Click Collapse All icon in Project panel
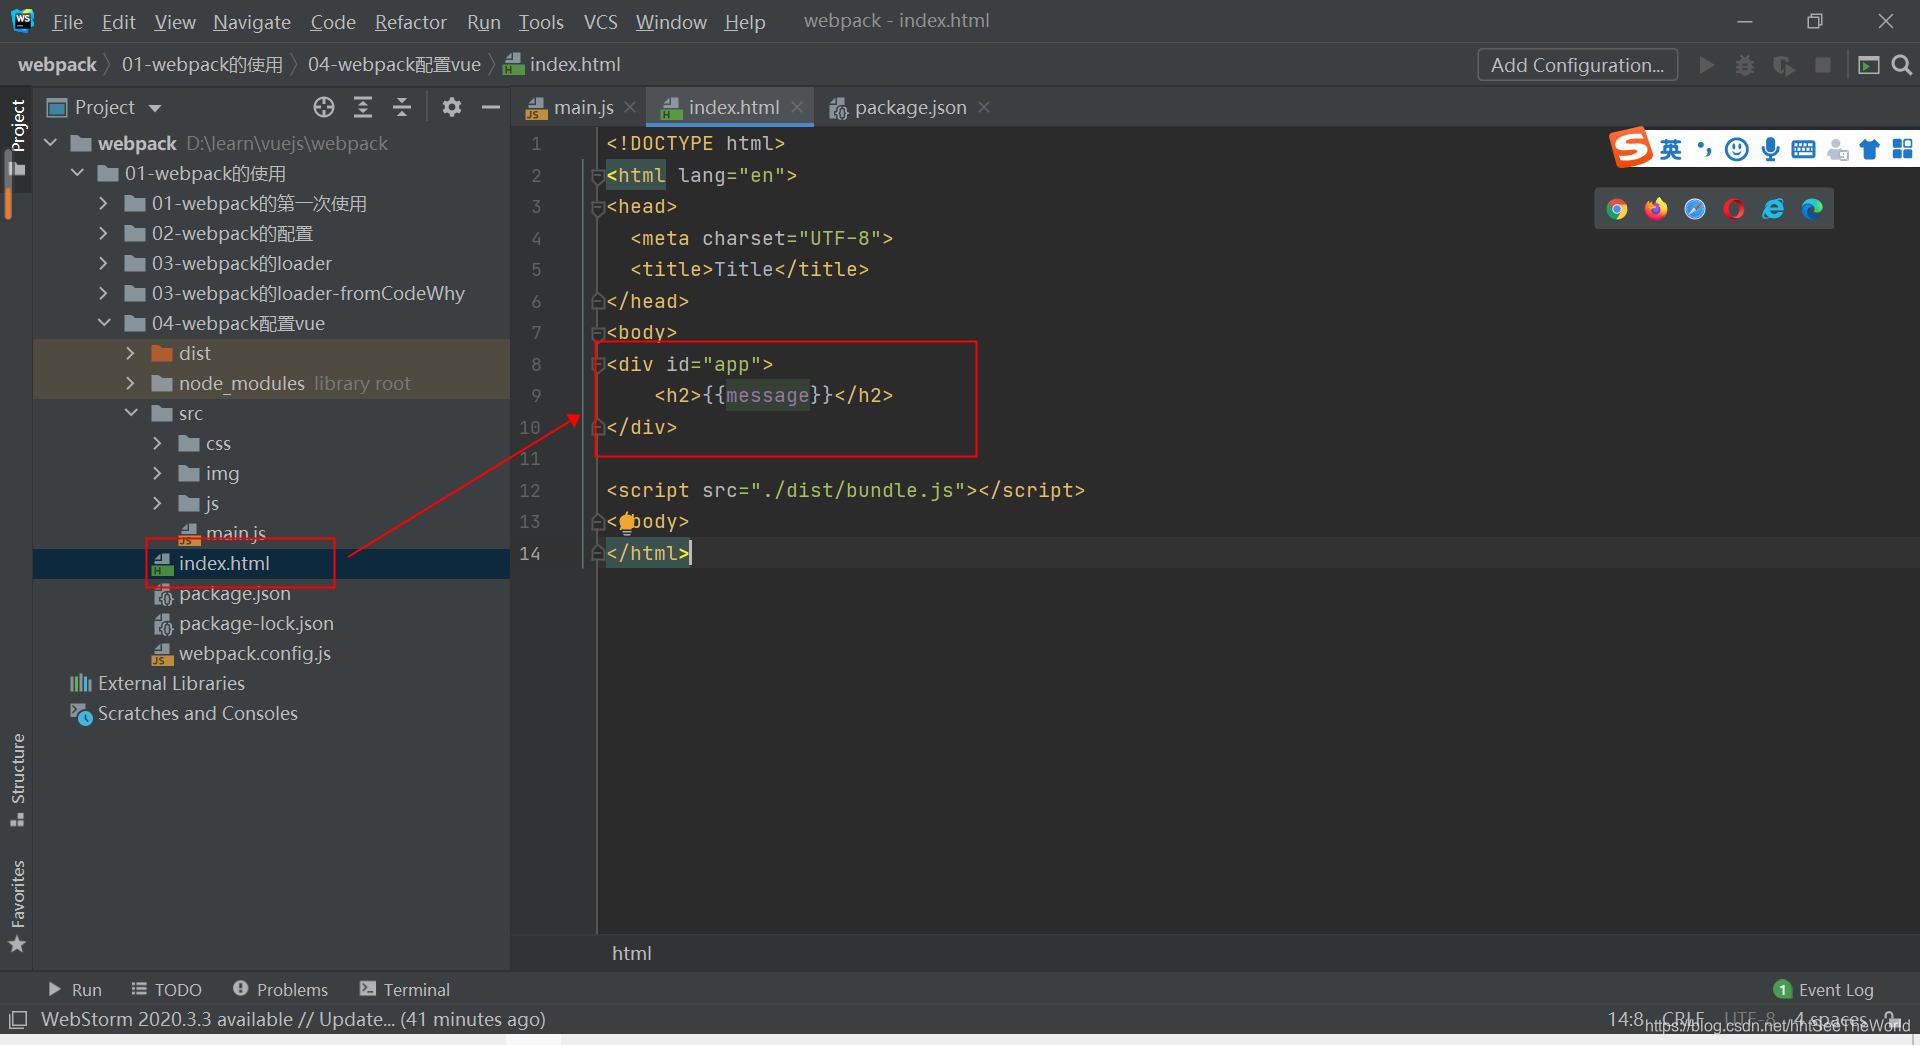This screenshot has width=1920, height=1045. pos(402,107)
